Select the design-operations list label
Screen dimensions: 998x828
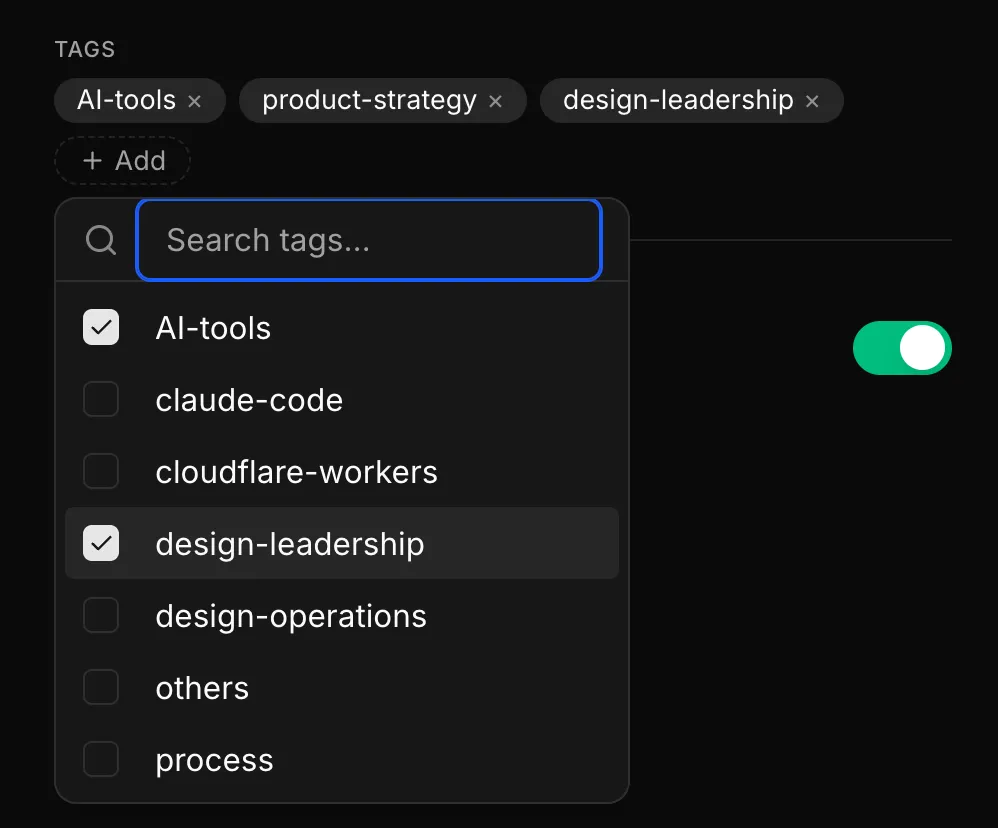tap(291, 617)
